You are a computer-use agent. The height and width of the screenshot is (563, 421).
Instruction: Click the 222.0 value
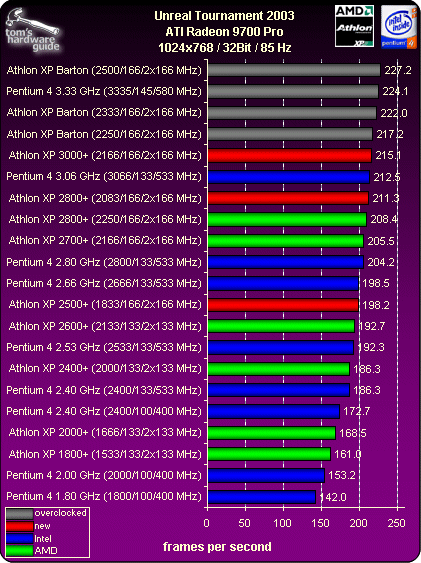click(394, 113)
